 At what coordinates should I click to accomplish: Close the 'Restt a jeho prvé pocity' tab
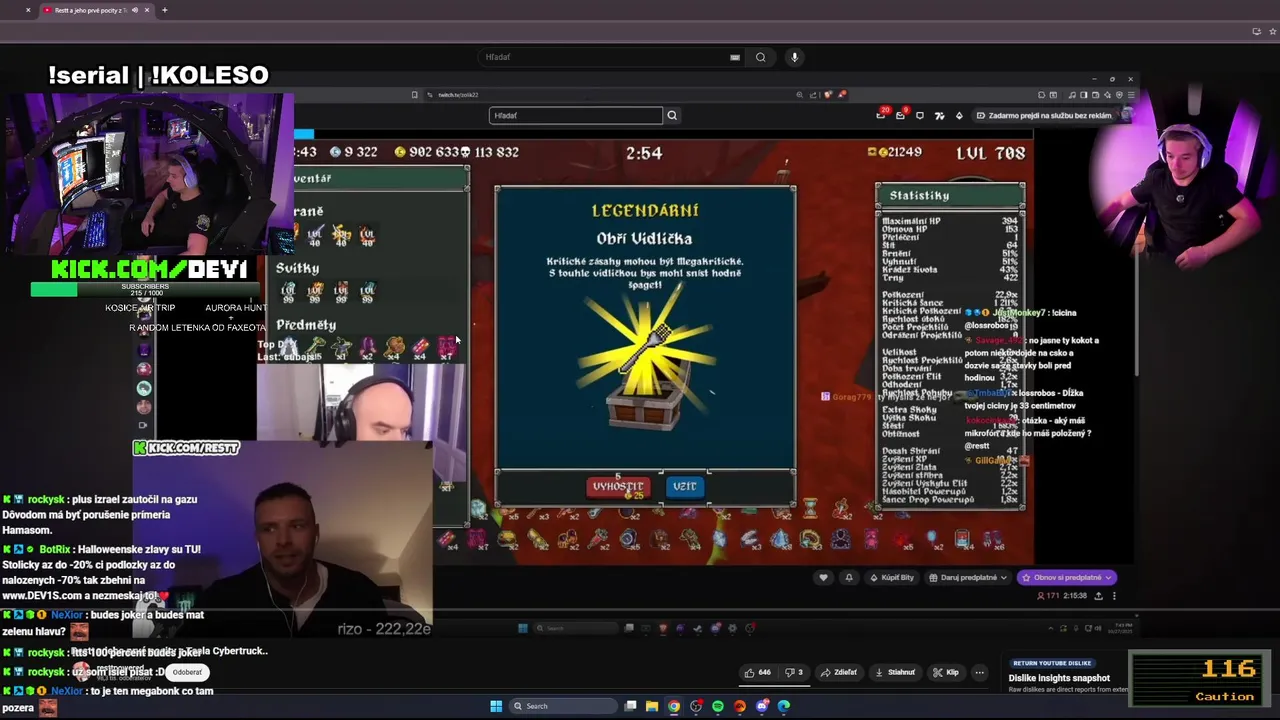point(147,10)
